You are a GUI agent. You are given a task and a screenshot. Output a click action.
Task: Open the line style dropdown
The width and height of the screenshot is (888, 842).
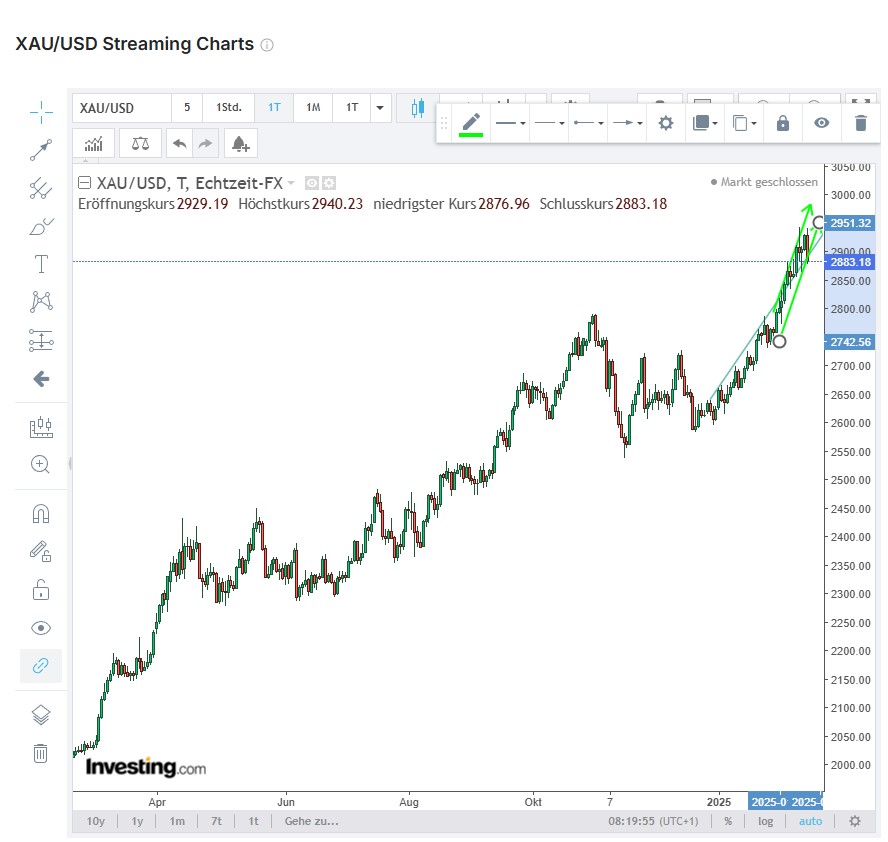(549, 123)
